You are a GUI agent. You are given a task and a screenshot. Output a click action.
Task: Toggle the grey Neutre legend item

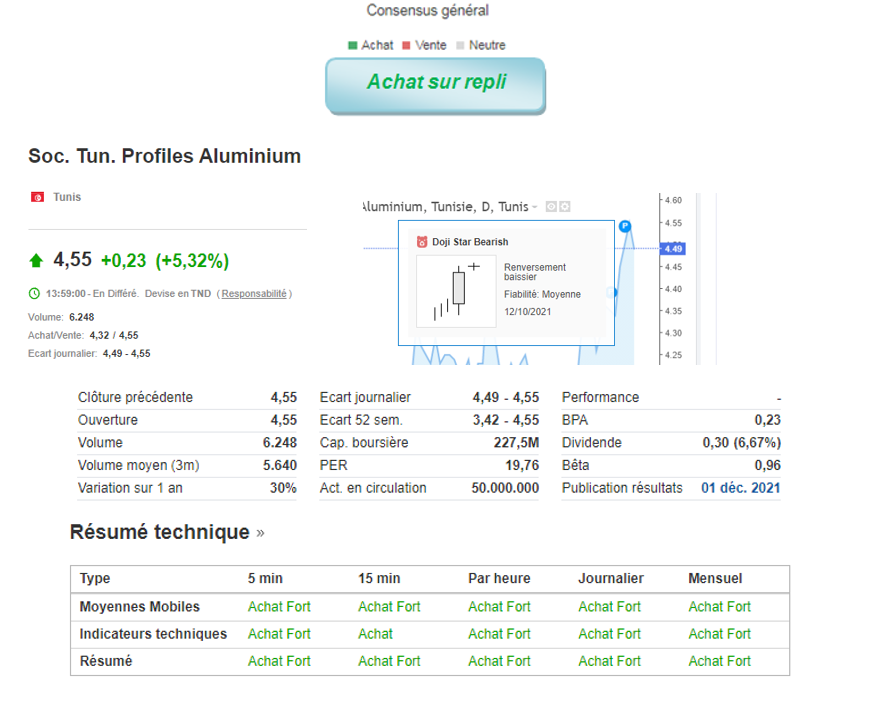(x=480, y=45)
